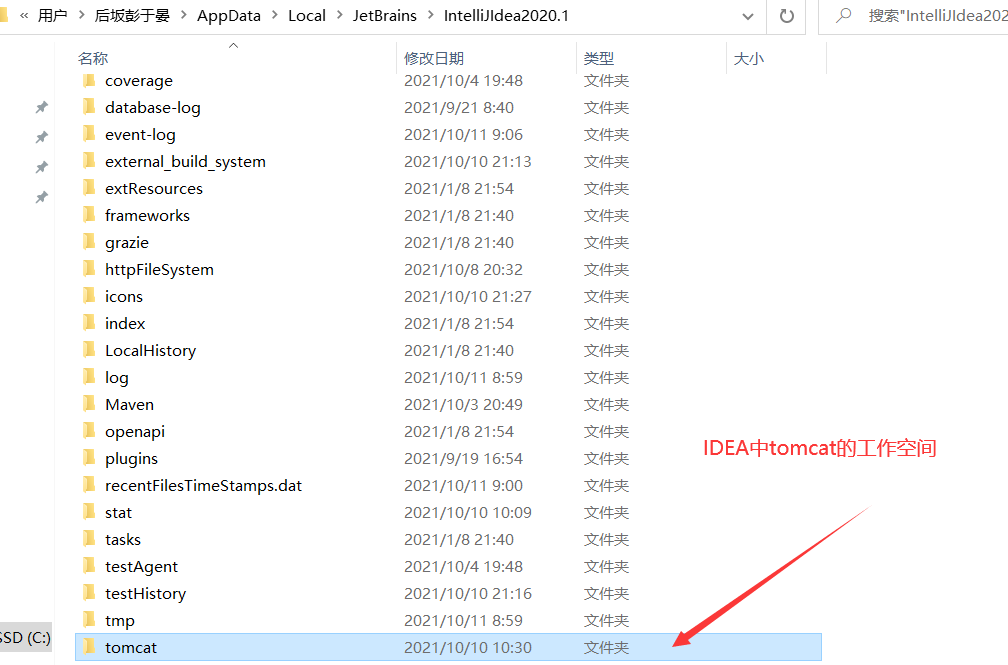This screenshot has height=665, width=1008.
Task: Click the testHistory folder icon
Action: click(x=89, y=594)
